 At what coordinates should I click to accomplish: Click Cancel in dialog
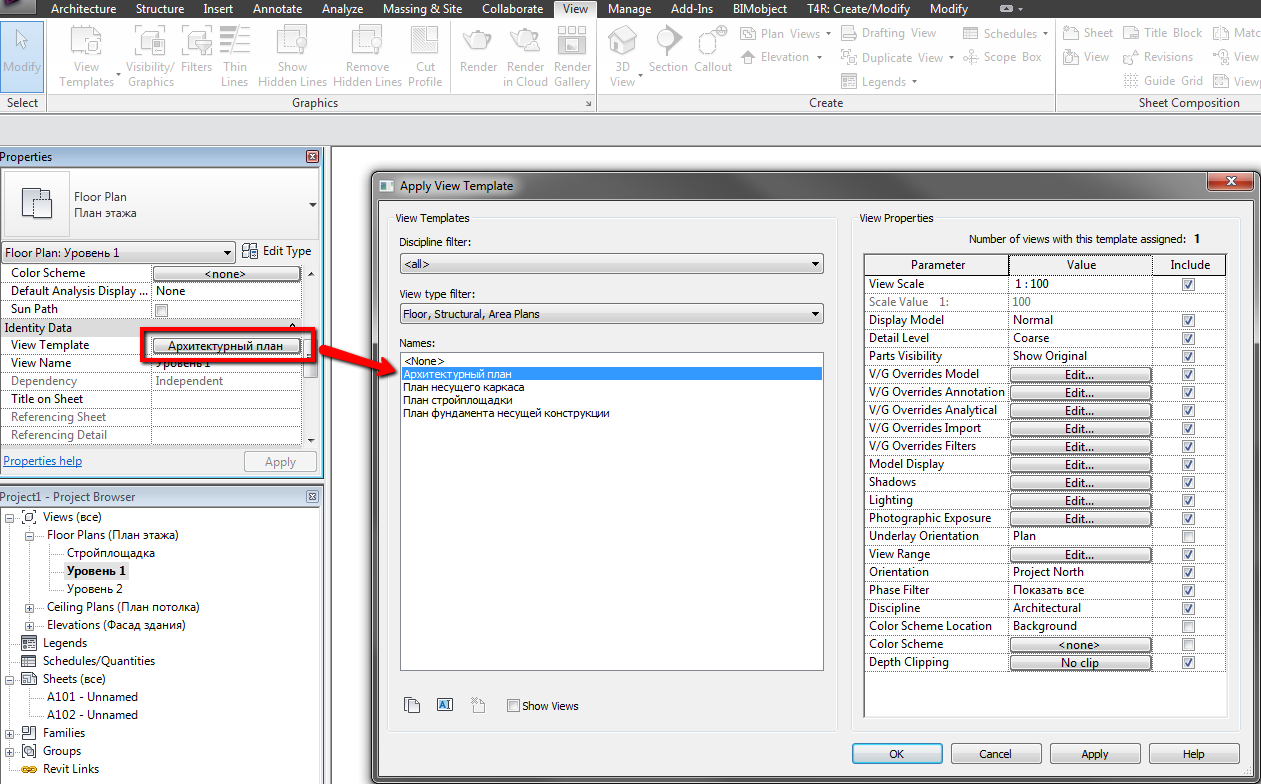(995, 754)
